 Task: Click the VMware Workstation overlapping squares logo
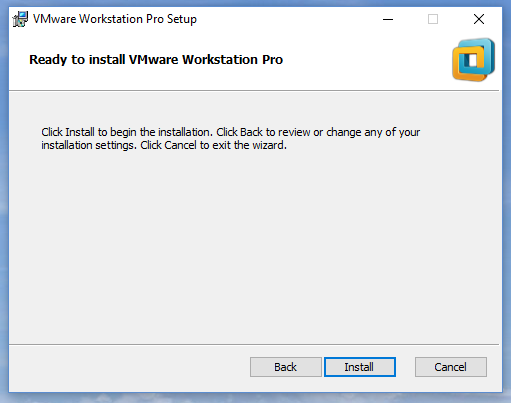click(x=474, y=60)
